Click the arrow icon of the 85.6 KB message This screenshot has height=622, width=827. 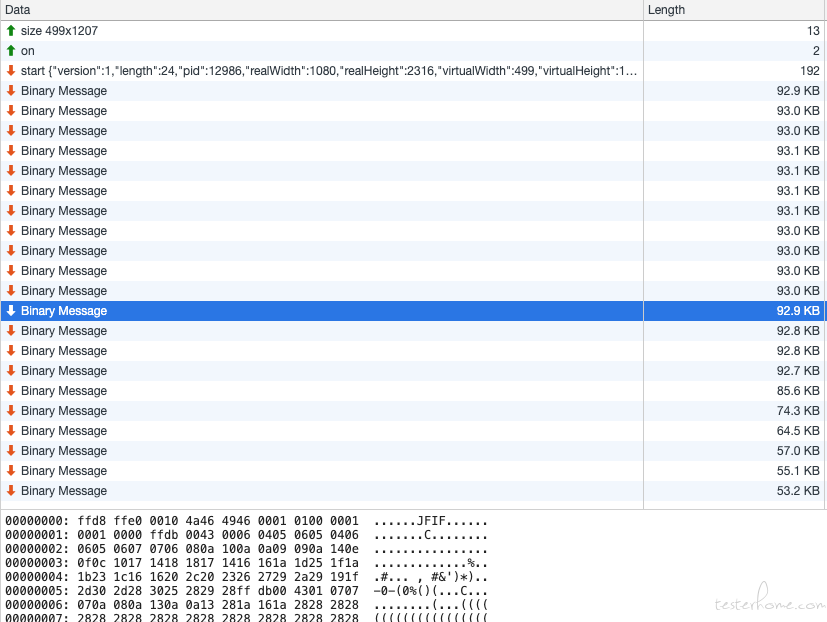tap(11, 391)
